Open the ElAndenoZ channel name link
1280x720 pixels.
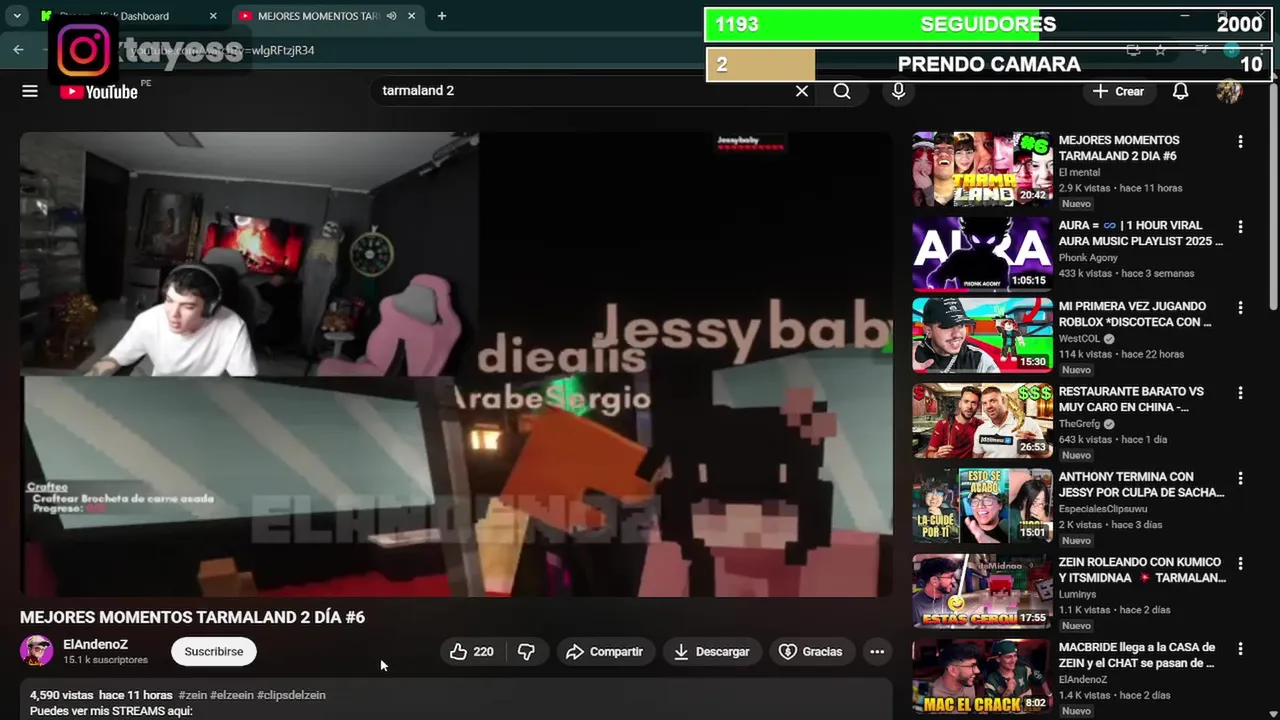coord(95,645)
